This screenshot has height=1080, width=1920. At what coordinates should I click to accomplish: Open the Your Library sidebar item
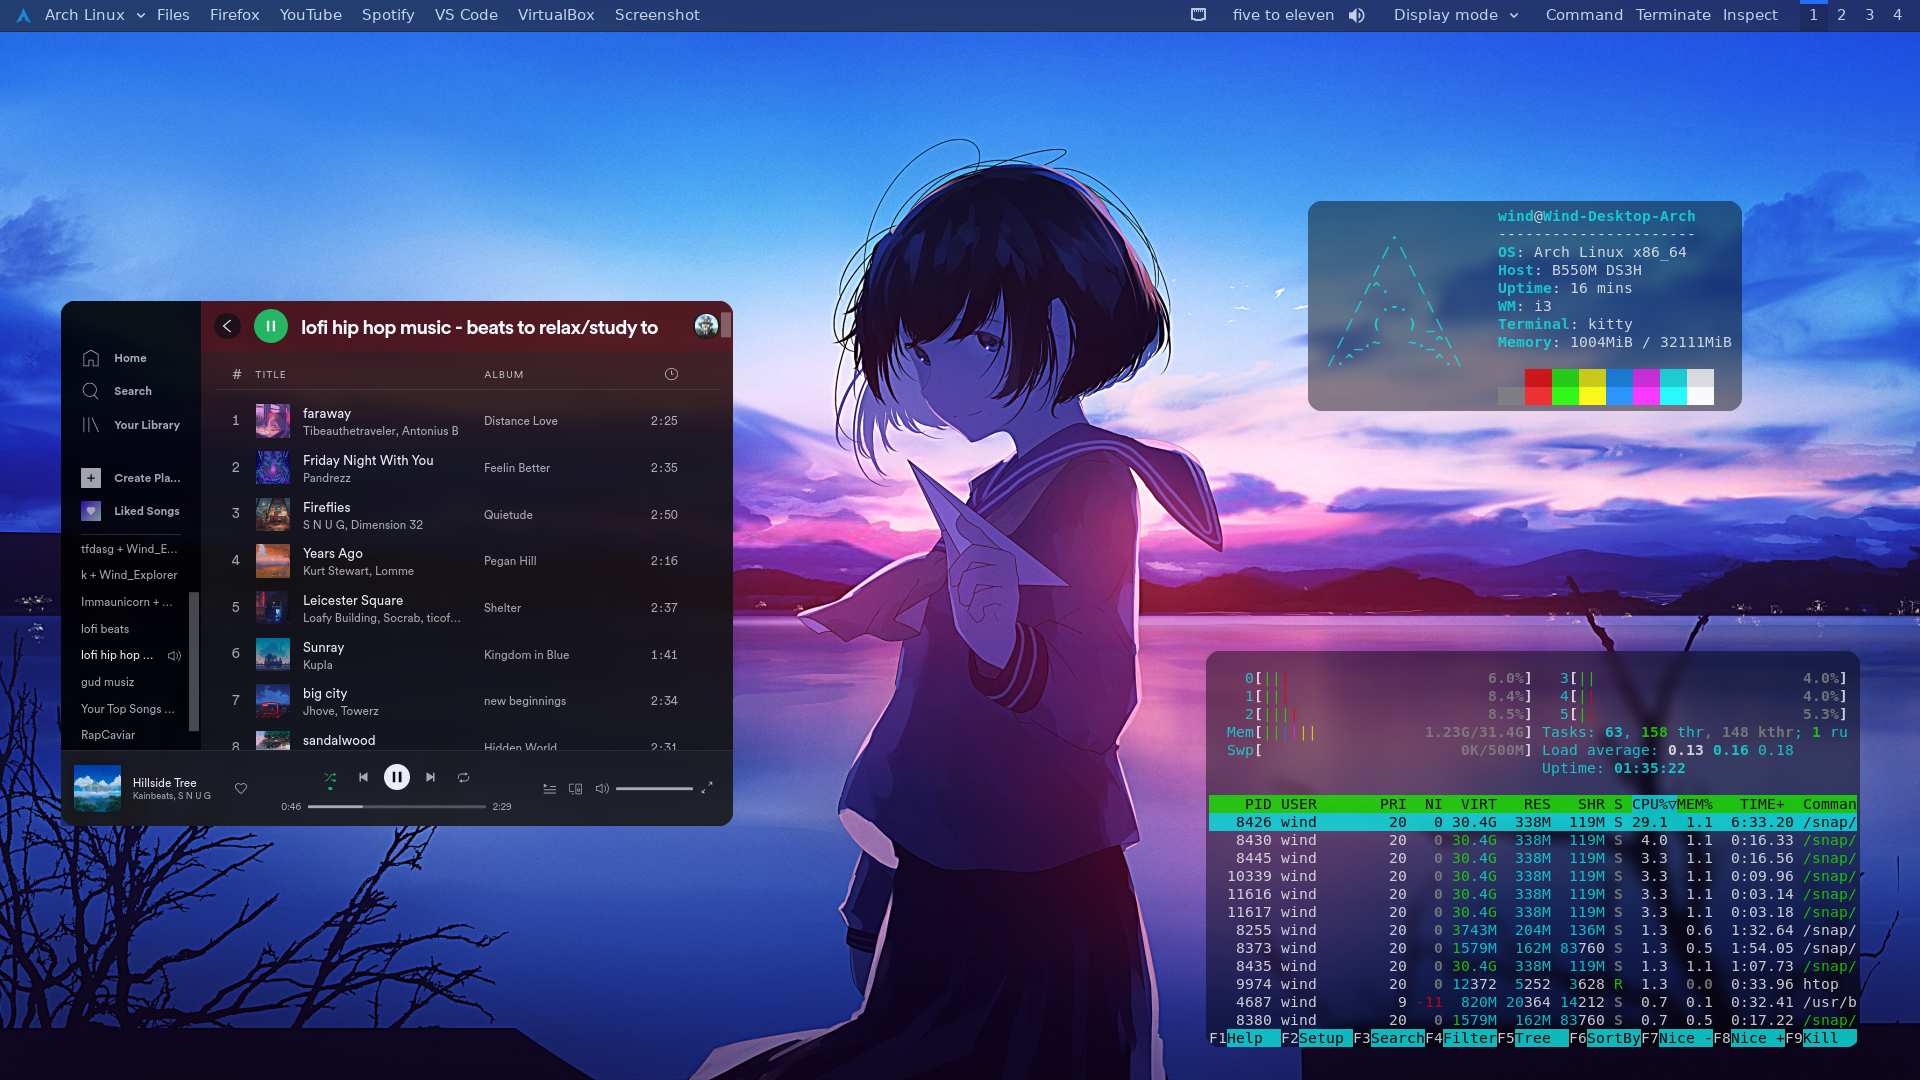pos(146,425)
